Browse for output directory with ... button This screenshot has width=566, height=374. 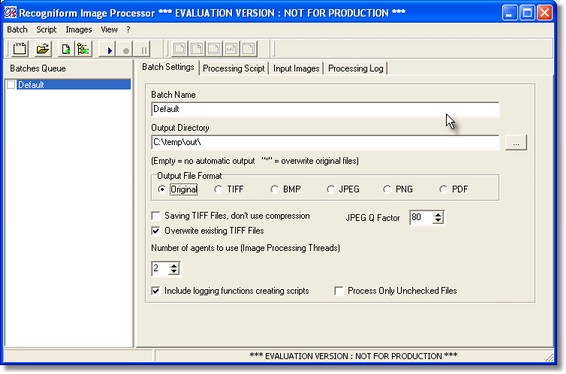[x=516, y=143]
